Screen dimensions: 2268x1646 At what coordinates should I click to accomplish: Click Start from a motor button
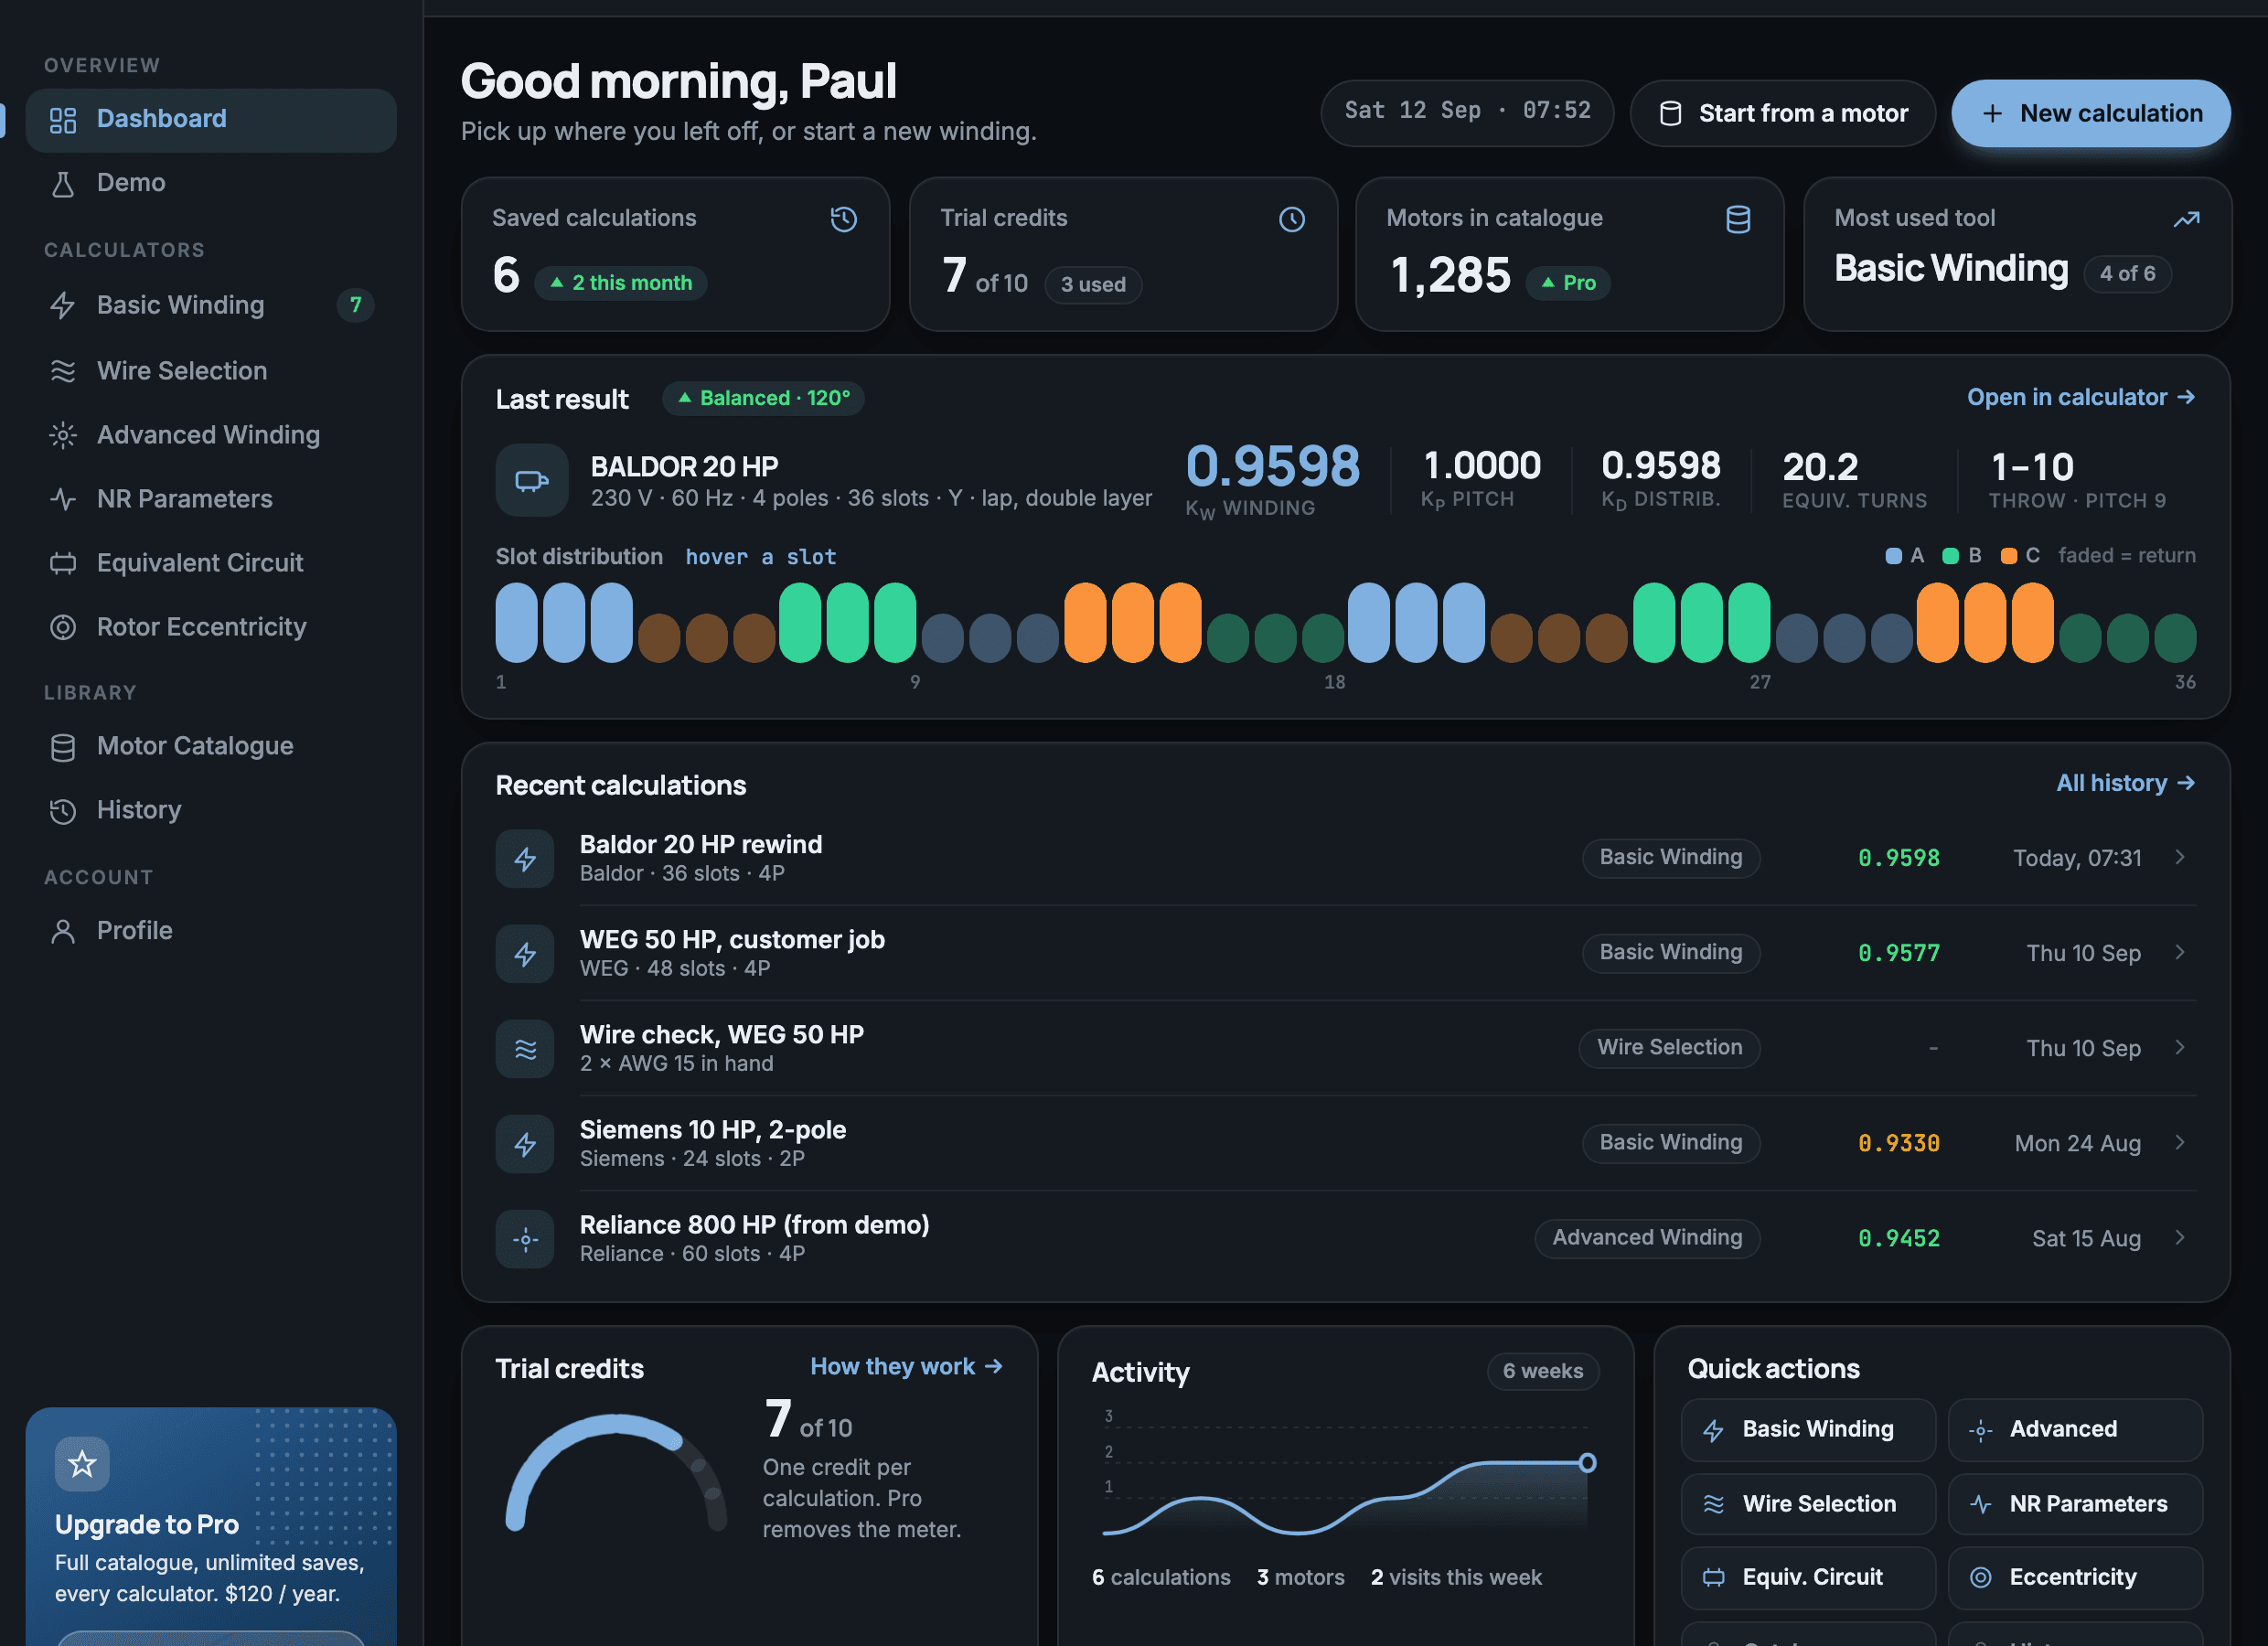[1782, 113]
